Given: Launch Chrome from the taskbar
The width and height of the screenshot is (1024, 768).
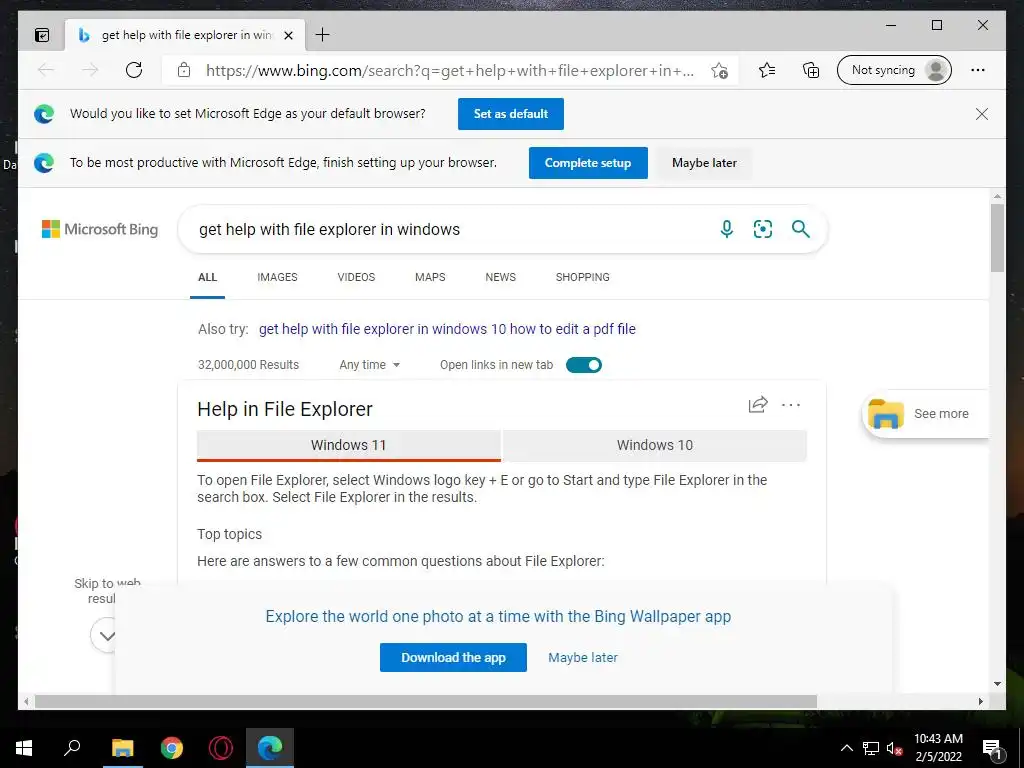Looking at the screenshot, I should coord(172,748).
